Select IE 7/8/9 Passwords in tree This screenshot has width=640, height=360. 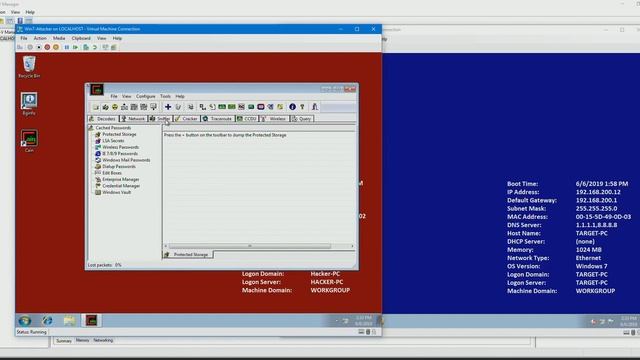pos(120,154)
